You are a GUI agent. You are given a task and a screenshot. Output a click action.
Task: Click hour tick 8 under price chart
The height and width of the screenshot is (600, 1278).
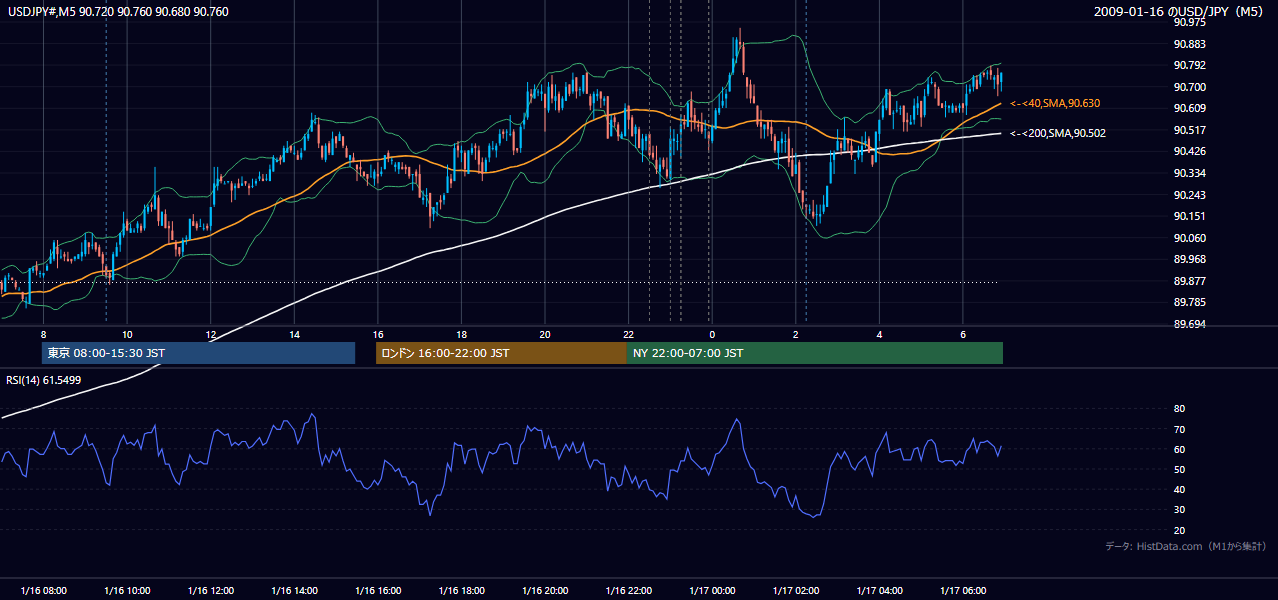pos(43,333)
